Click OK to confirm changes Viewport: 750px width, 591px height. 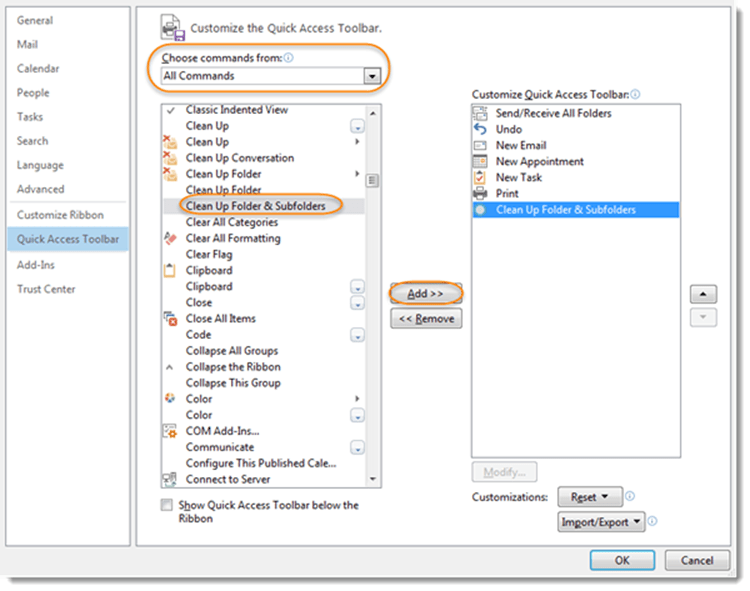622,561
